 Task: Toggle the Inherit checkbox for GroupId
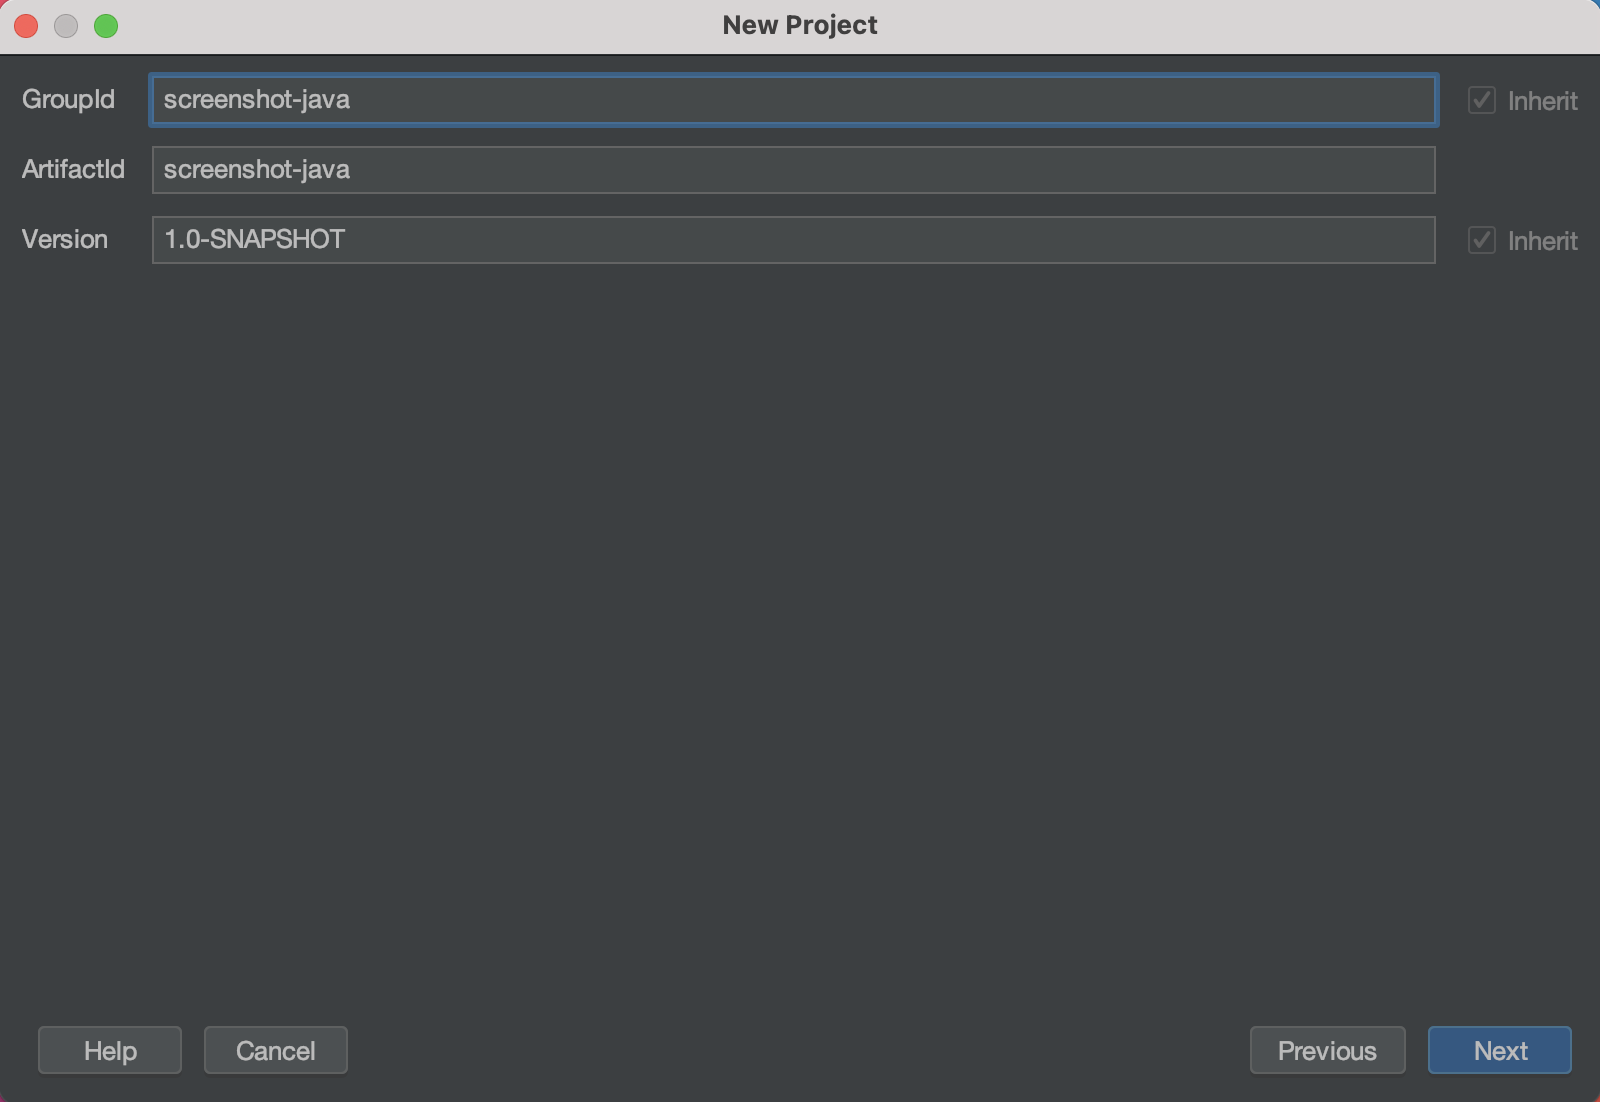click(x=1481, y=100)
